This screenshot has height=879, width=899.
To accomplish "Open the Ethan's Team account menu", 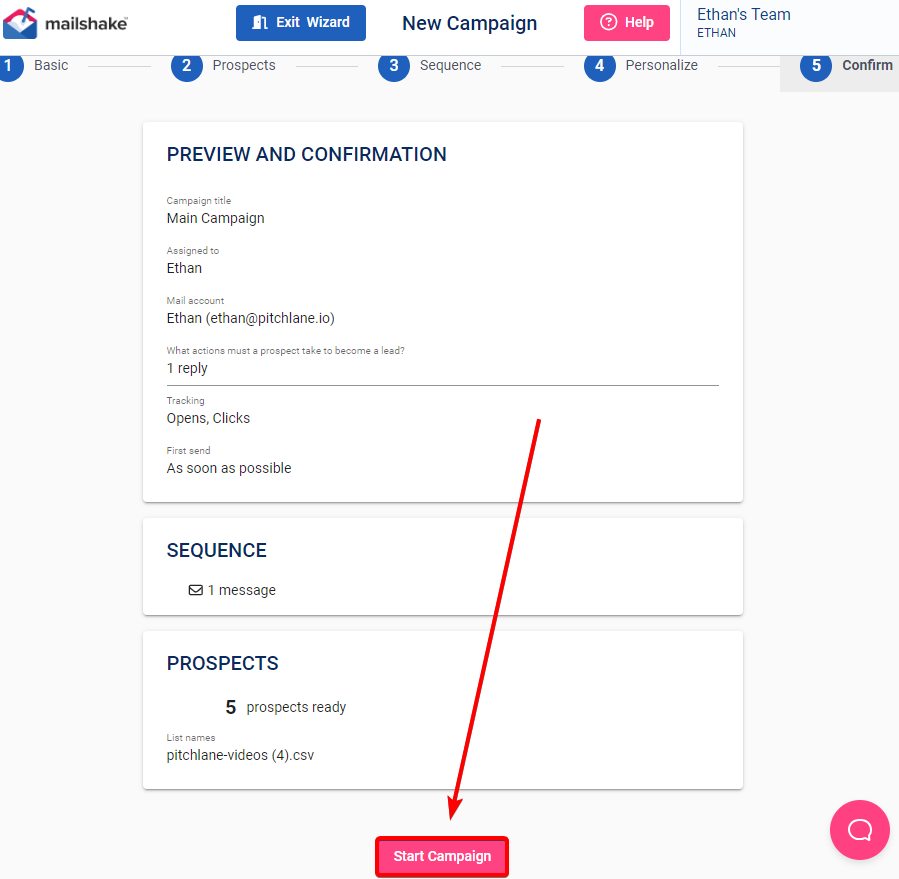I will [x=743, y=23].
